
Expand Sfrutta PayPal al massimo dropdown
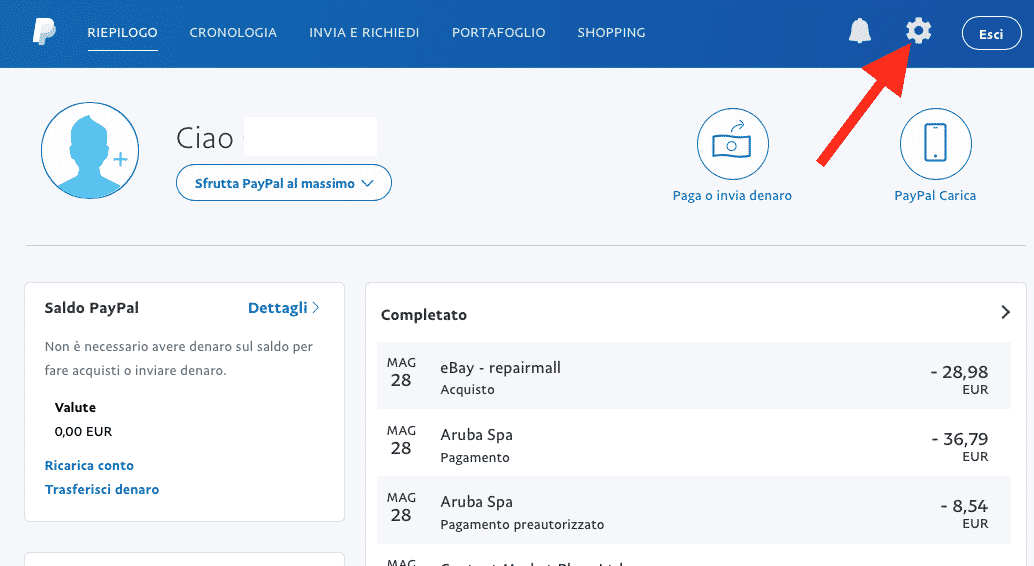(284, 183)
